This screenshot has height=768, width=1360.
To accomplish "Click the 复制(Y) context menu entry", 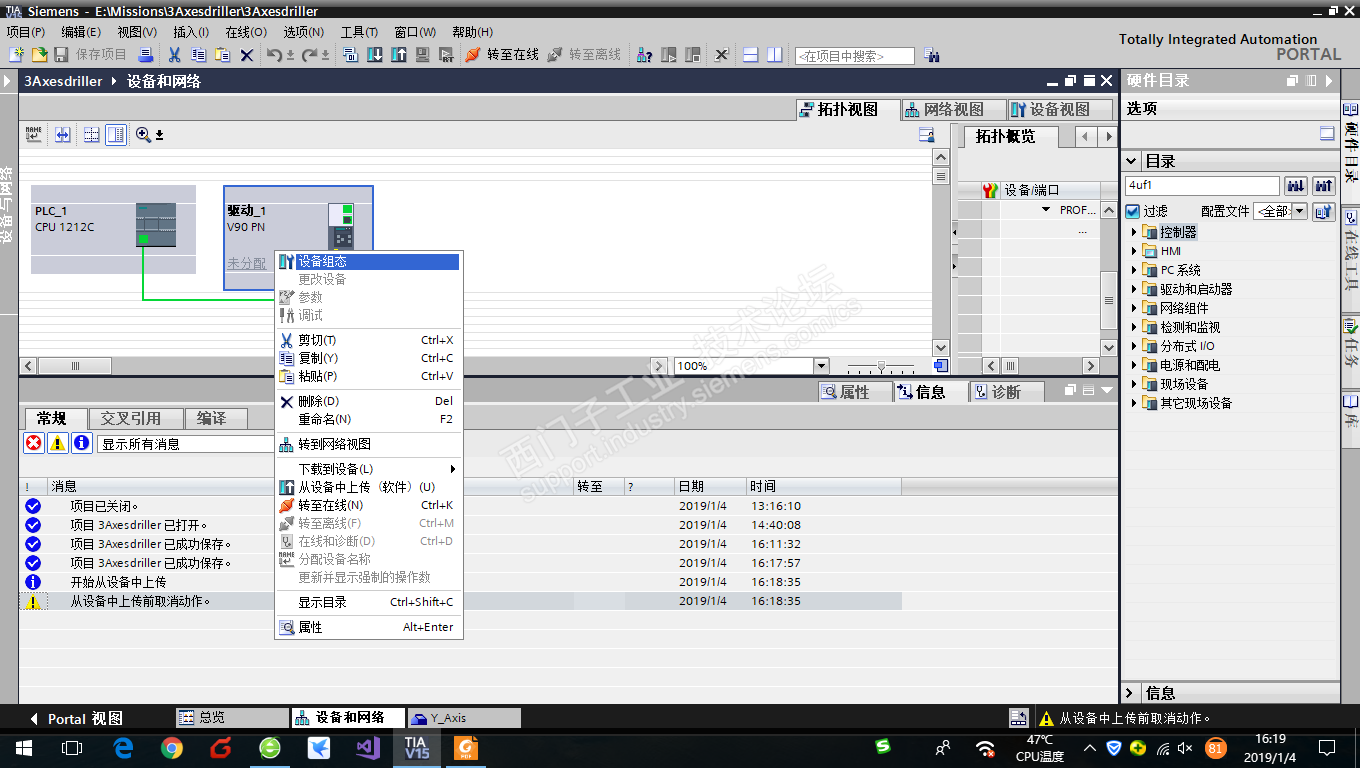I will (368, 358).
